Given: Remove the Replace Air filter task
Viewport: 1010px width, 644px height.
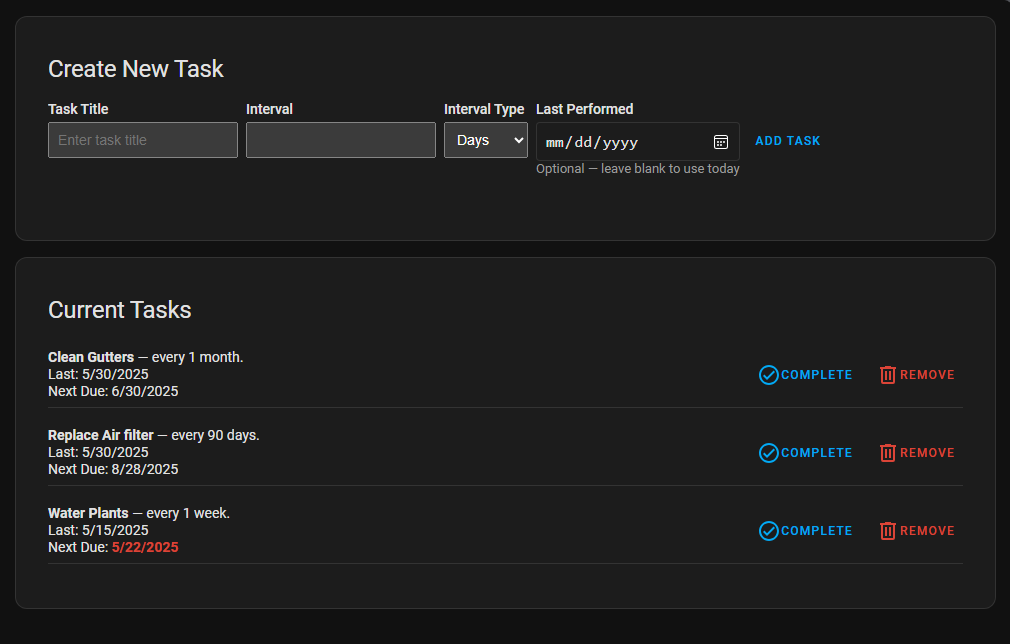Looking at the screenshot, I should click(917, 452).
